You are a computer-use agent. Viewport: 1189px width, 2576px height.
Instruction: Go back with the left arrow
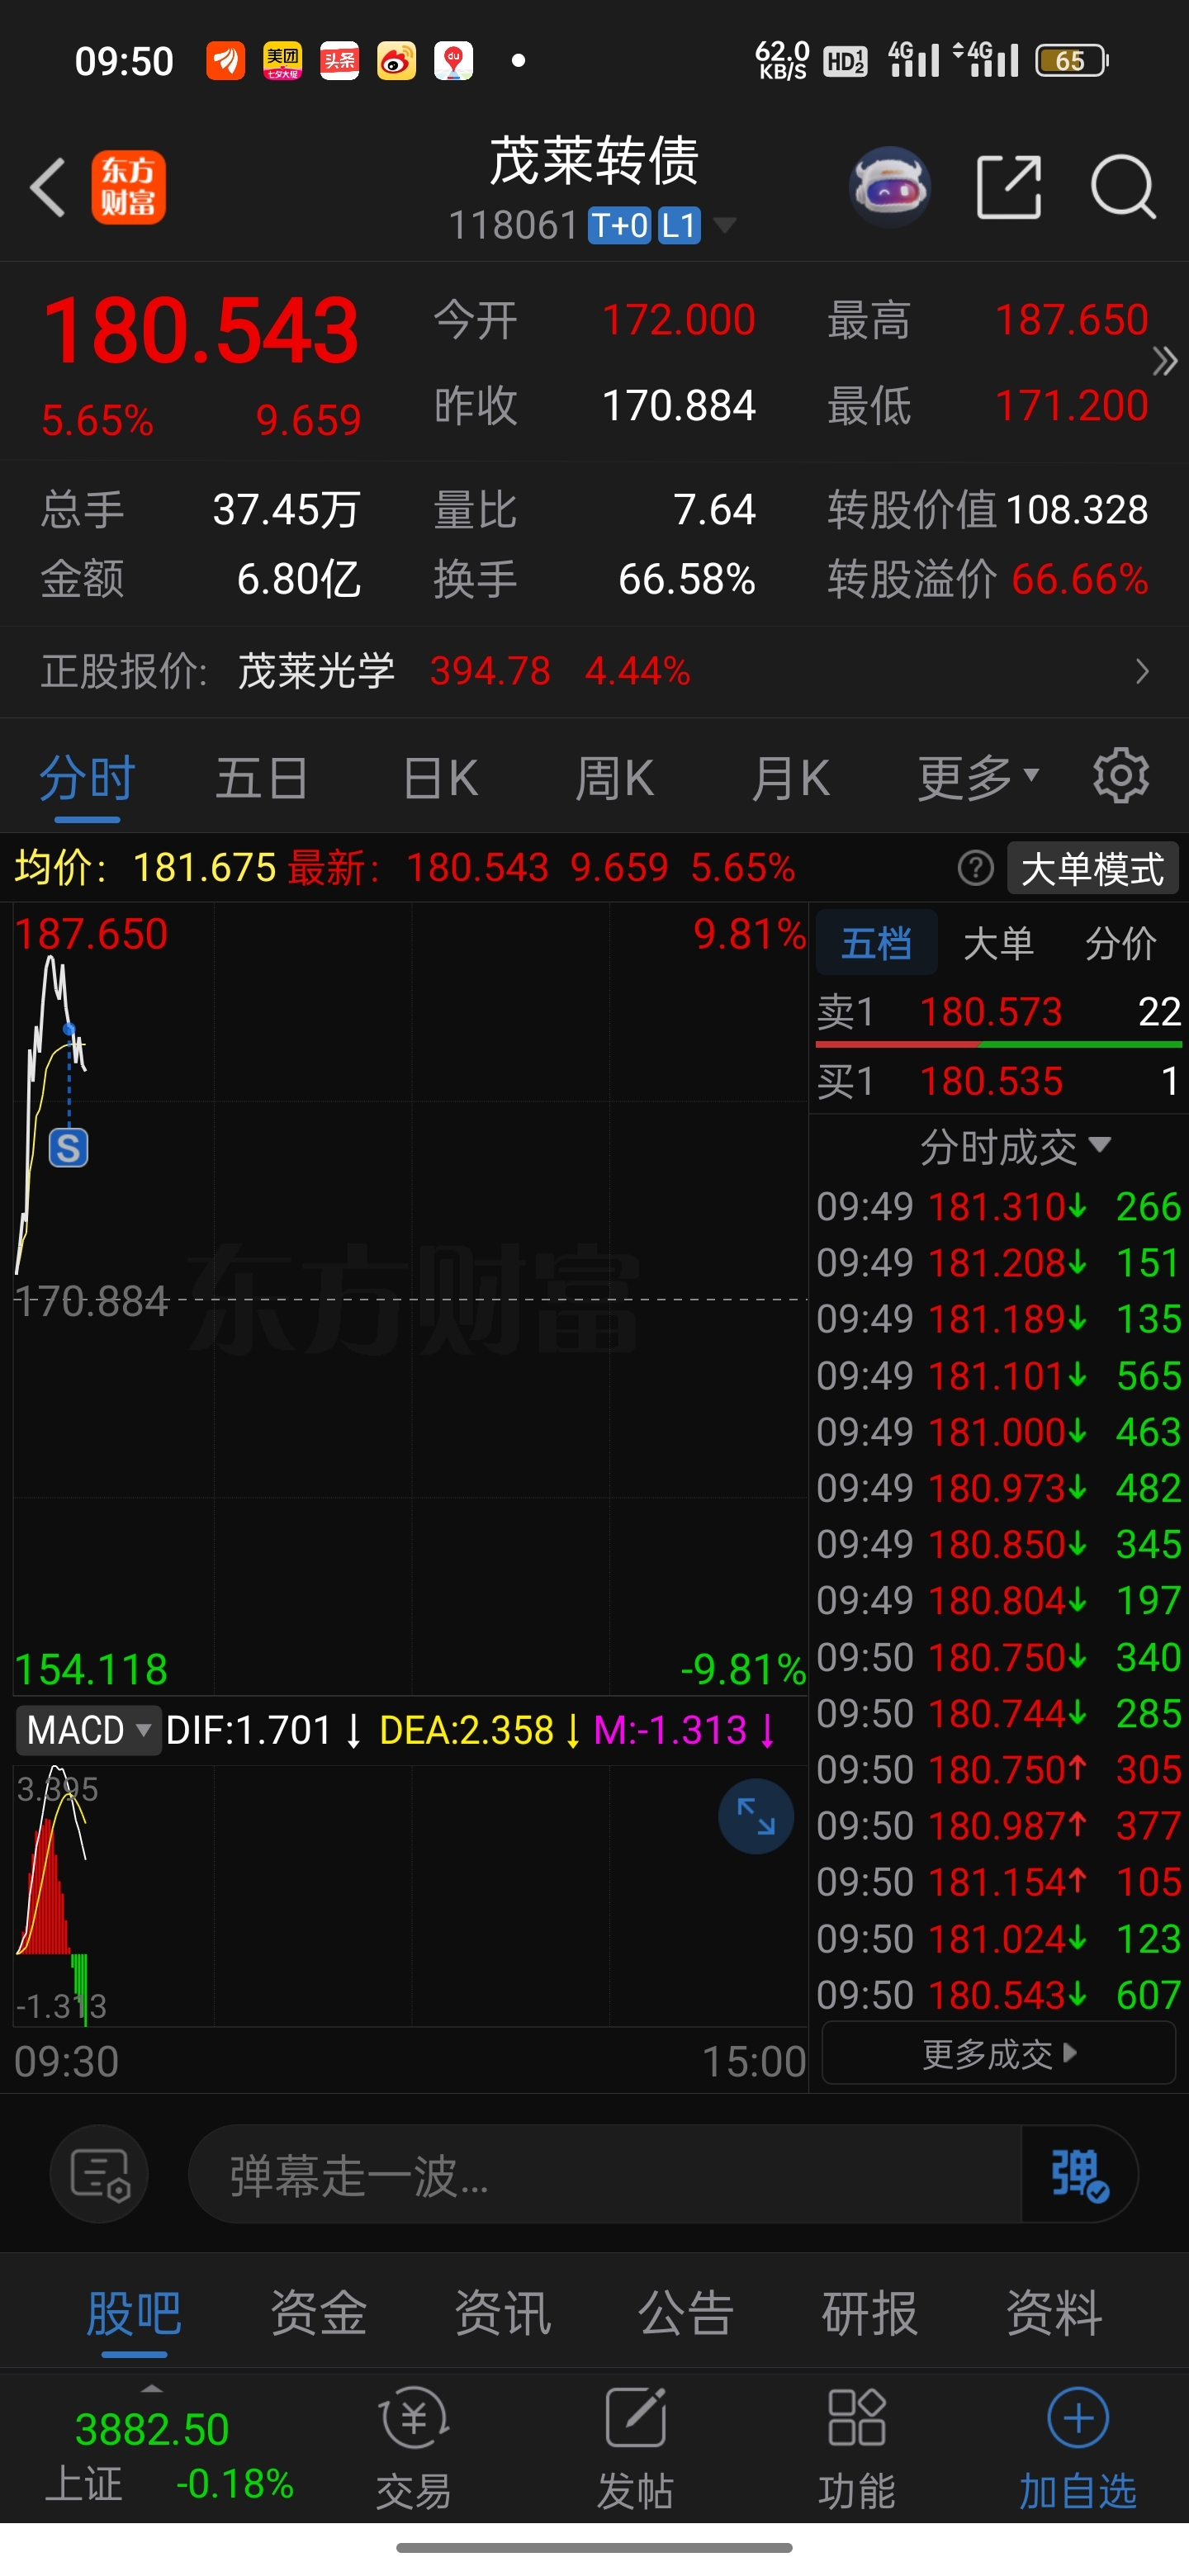(48, 187)
